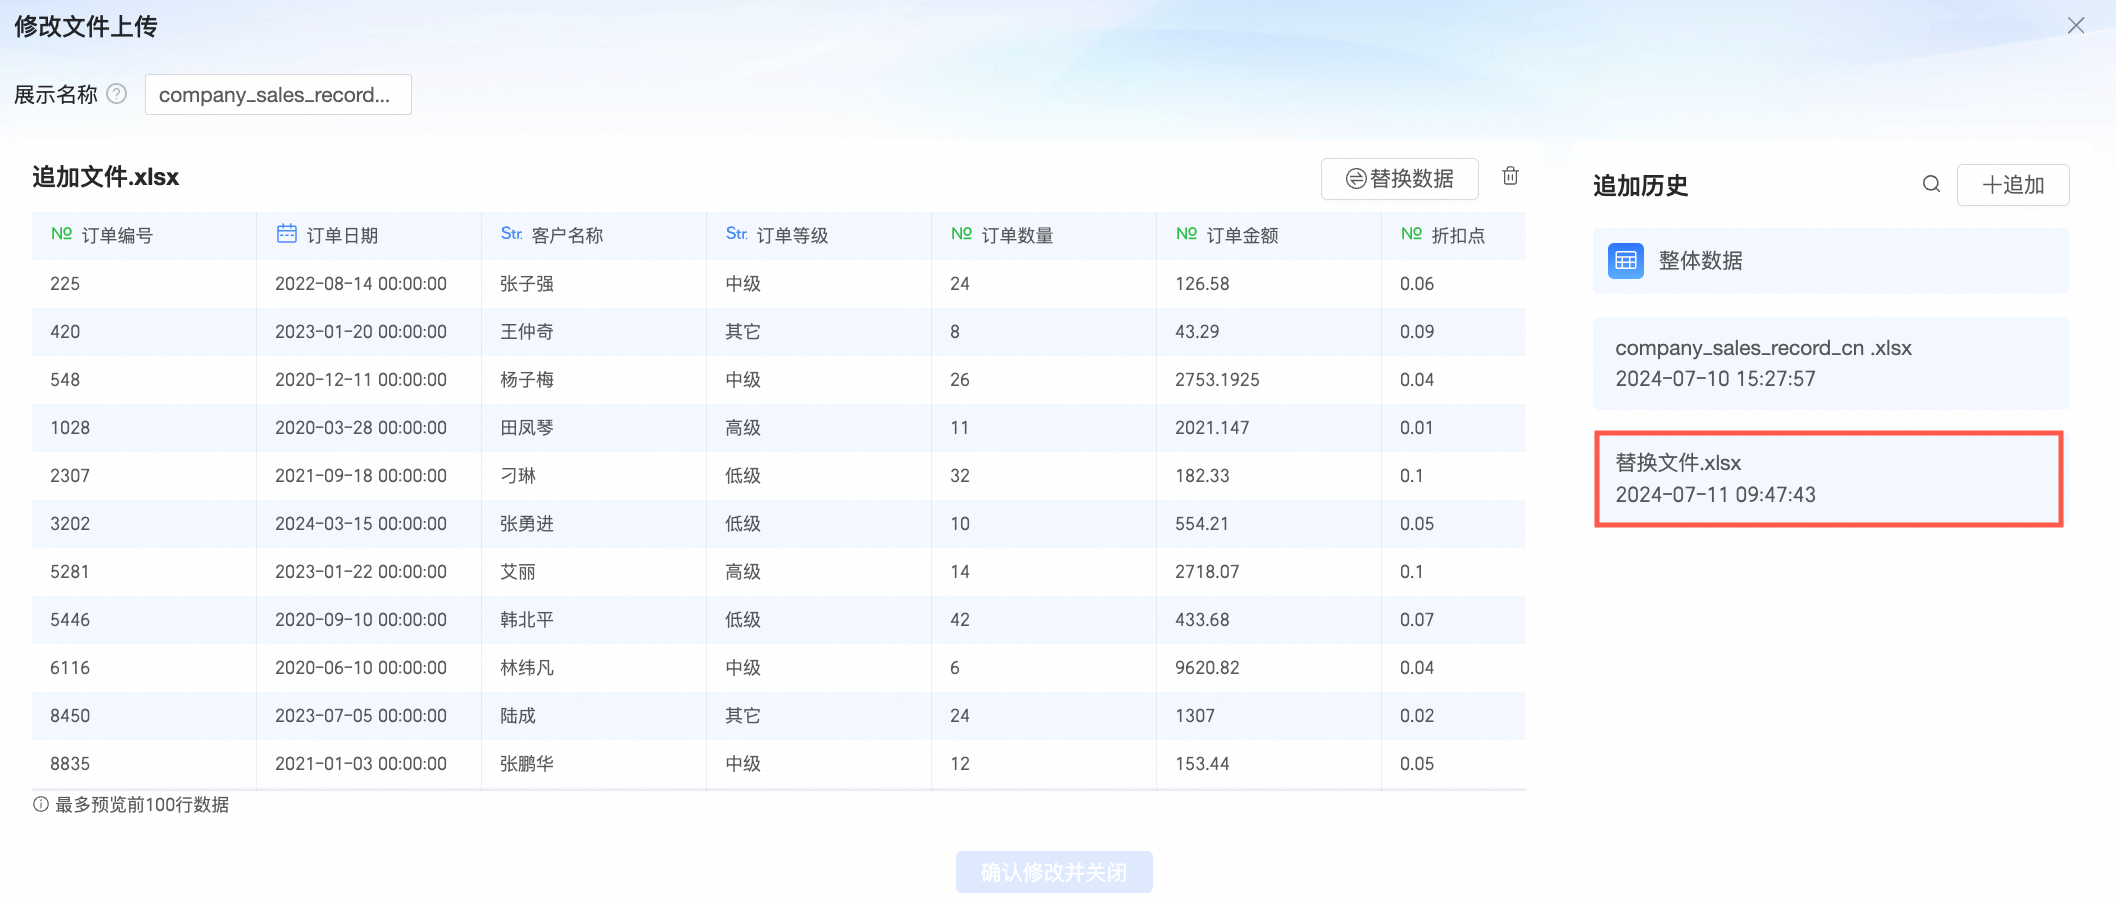Click 确认修改并关闭 button

pos(1054,872)
